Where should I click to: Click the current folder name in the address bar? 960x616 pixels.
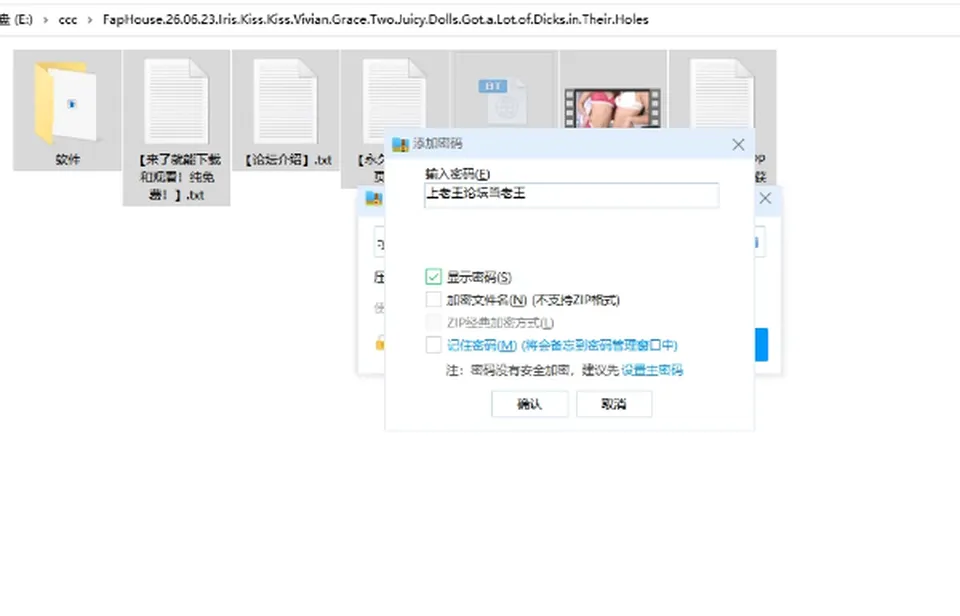point(375,20)
